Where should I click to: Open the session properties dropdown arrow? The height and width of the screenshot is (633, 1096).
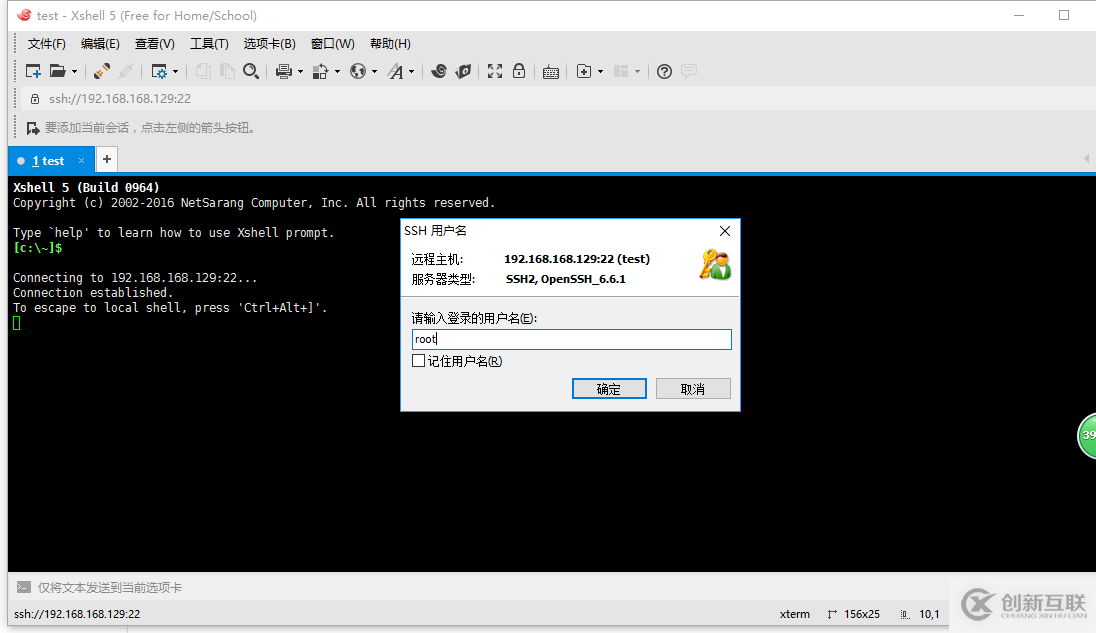(x=176, y=71)
